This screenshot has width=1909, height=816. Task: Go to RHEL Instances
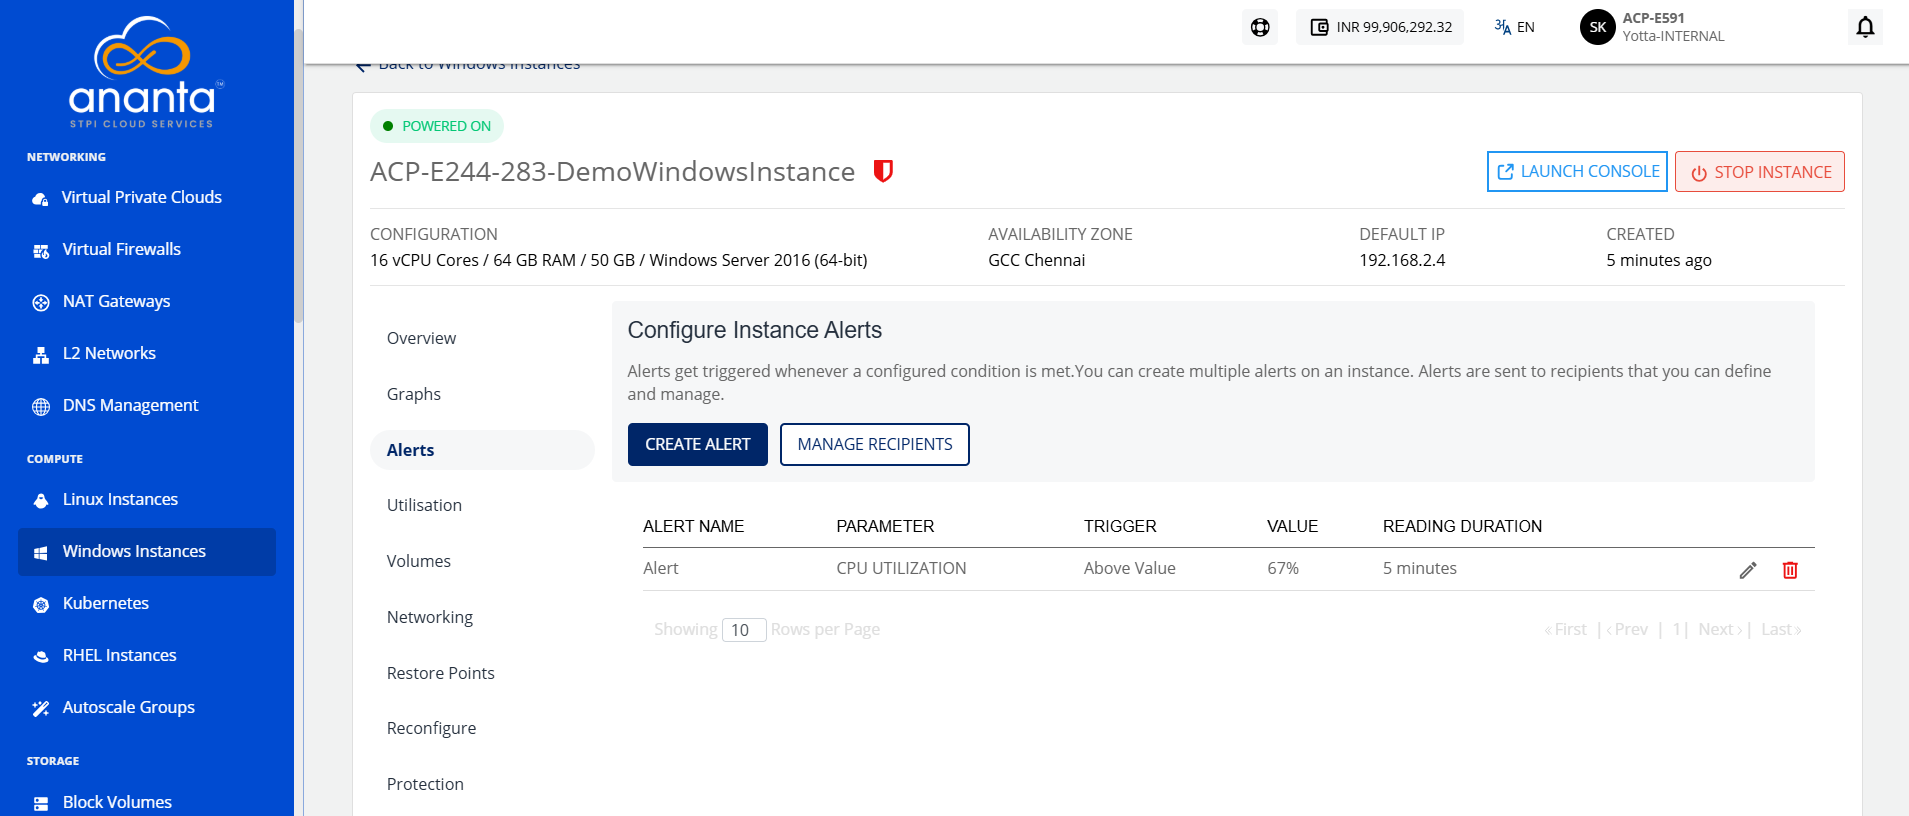(119, 656)
